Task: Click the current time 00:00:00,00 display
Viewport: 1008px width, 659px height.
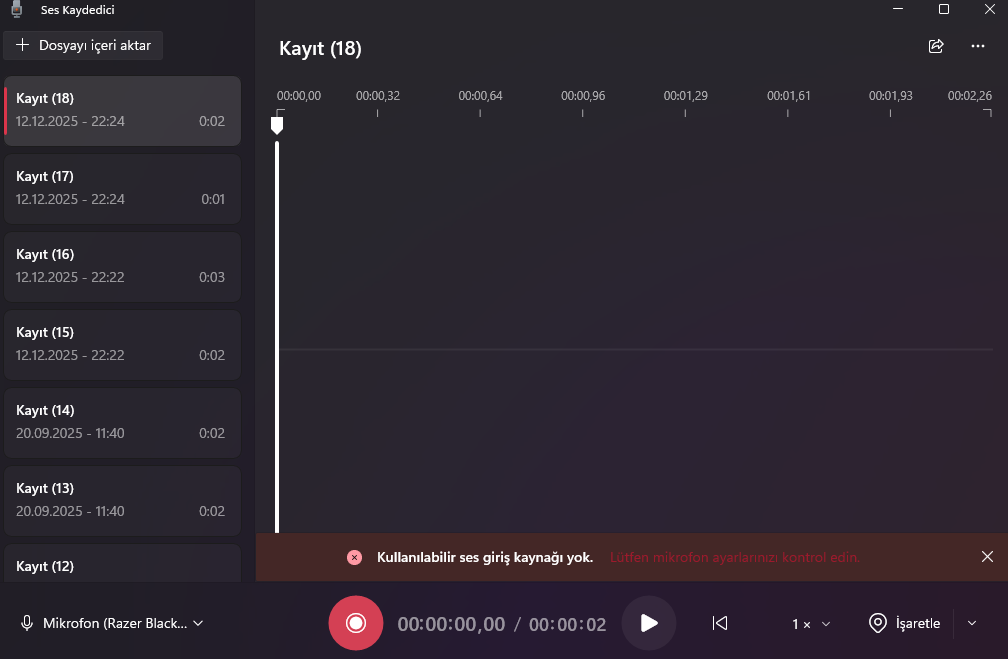Action: point(451,624)
